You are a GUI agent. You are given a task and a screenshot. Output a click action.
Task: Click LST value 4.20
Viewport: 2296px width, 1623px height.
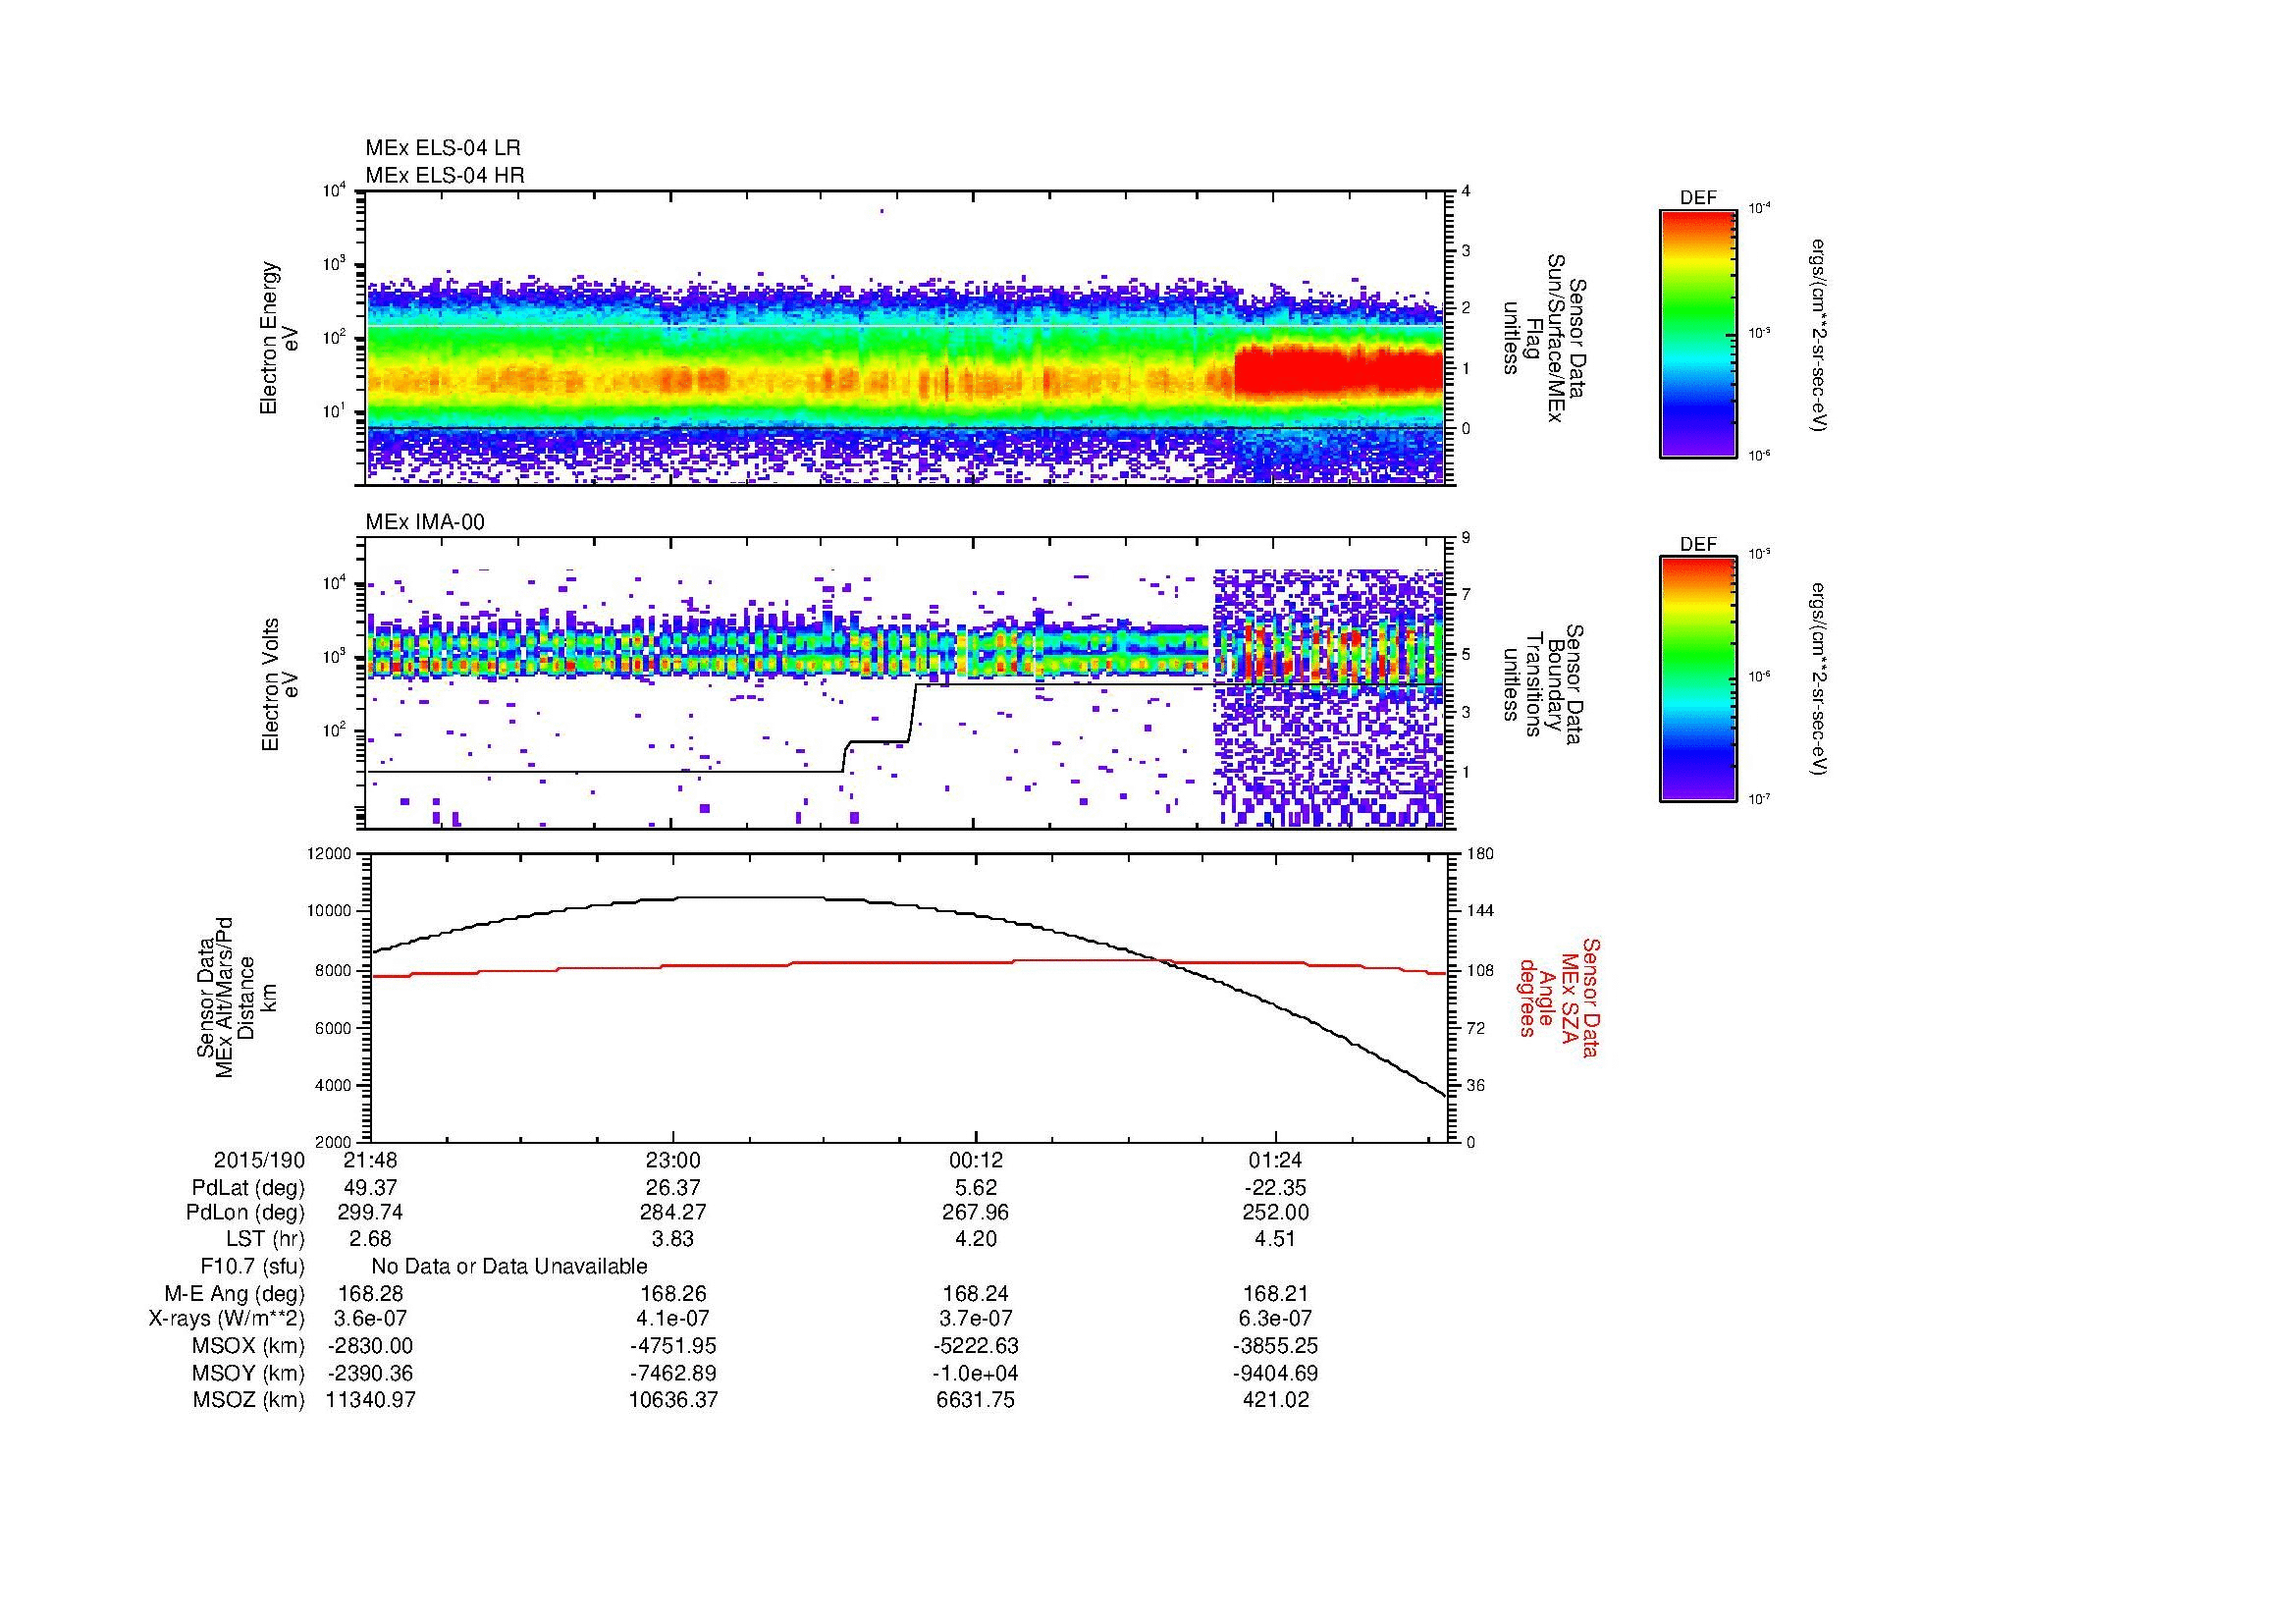[x=975, y=1240]
